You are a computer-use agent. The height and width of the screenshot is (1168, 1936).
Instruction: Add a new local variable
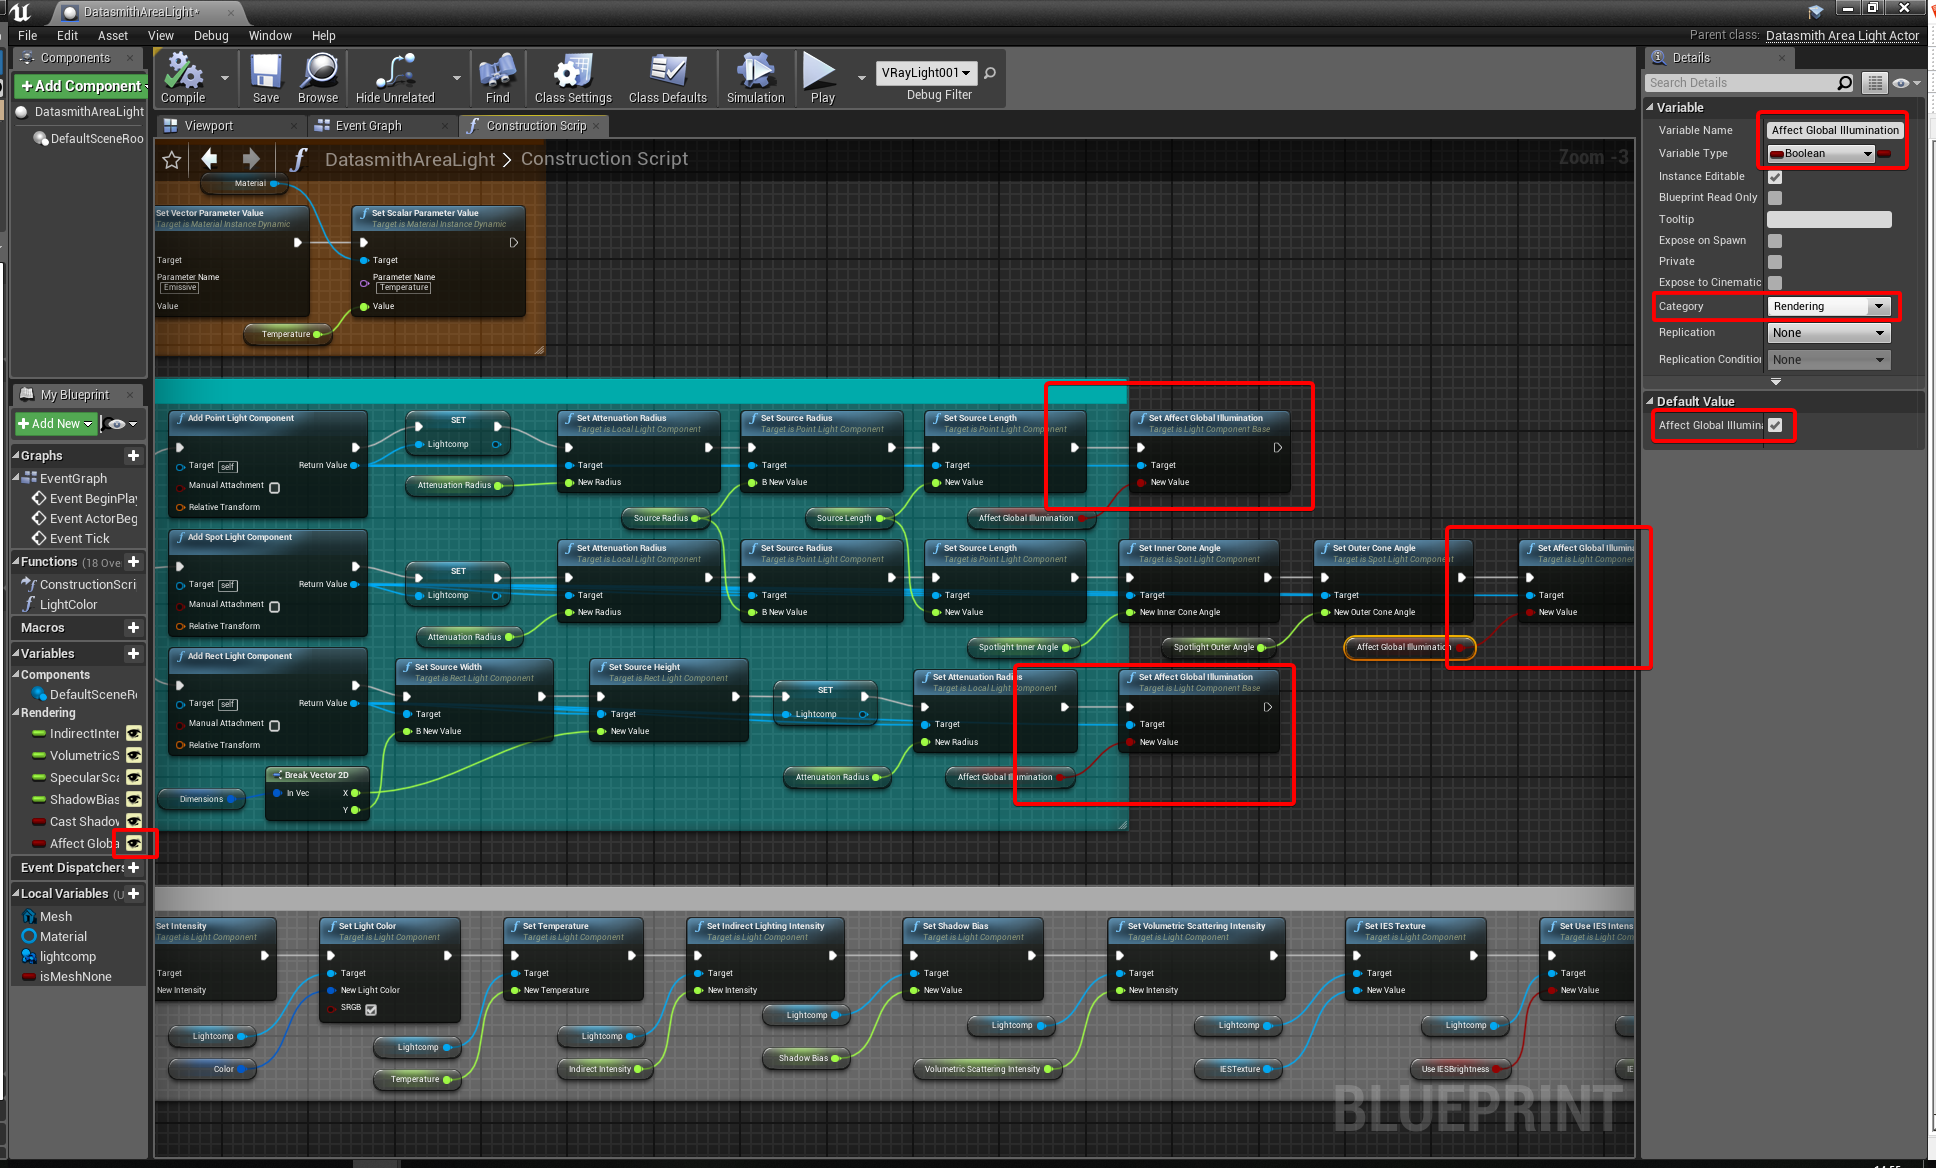(x=133, y=893)
